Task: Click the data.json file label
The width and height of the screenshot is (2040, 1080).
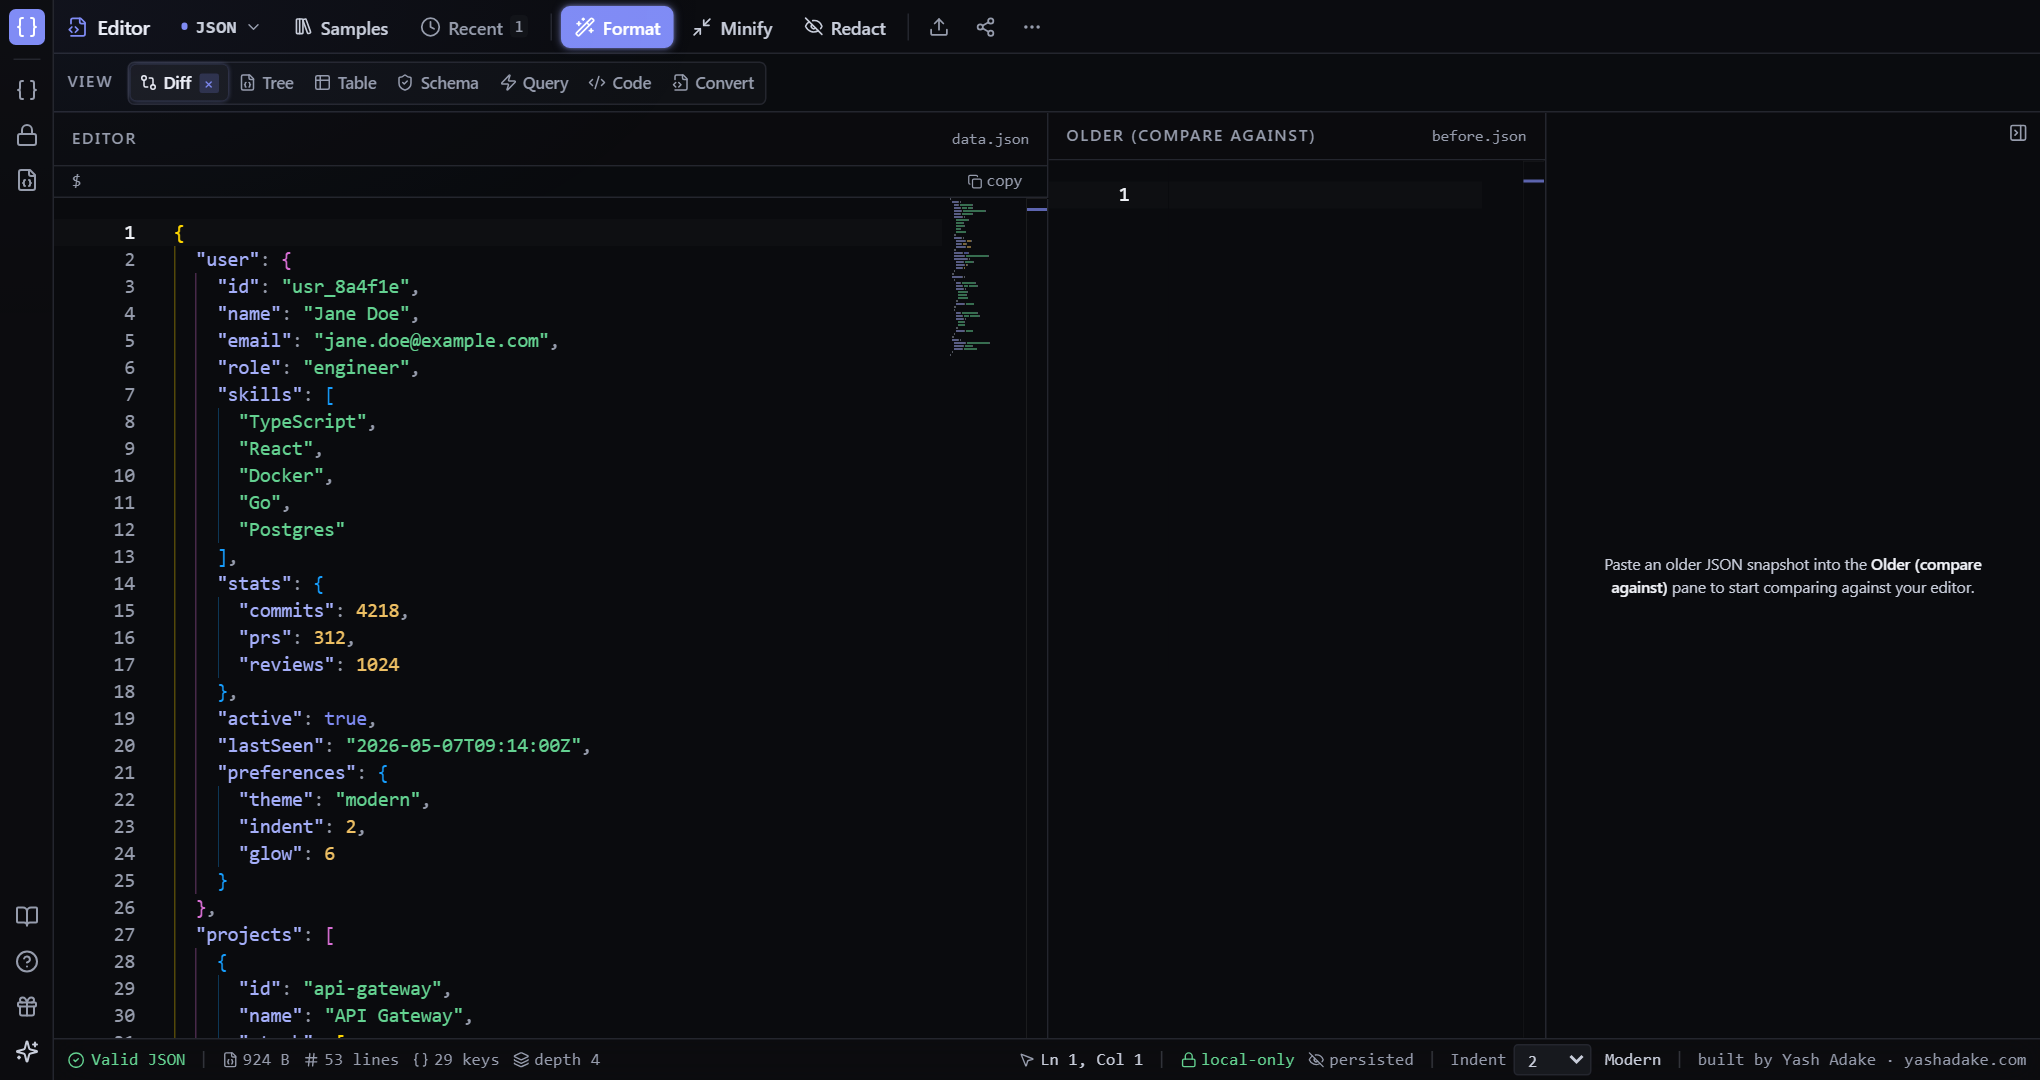Action: 990,139
